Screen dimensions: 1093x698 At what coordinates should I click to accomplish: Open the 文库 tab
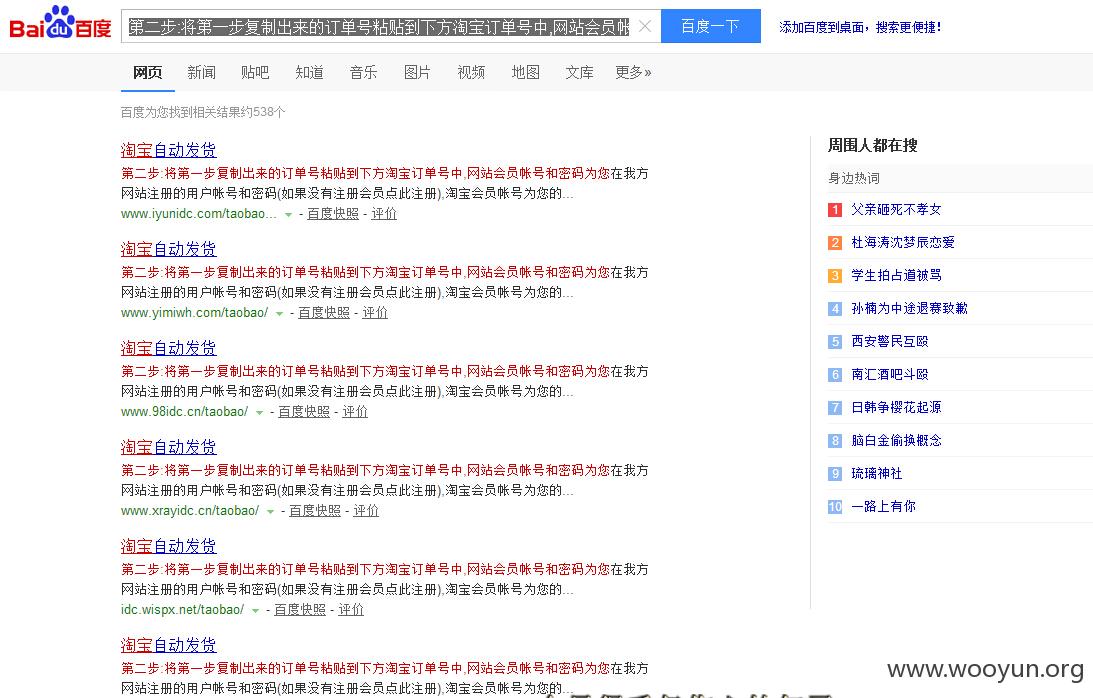(579, 73)
